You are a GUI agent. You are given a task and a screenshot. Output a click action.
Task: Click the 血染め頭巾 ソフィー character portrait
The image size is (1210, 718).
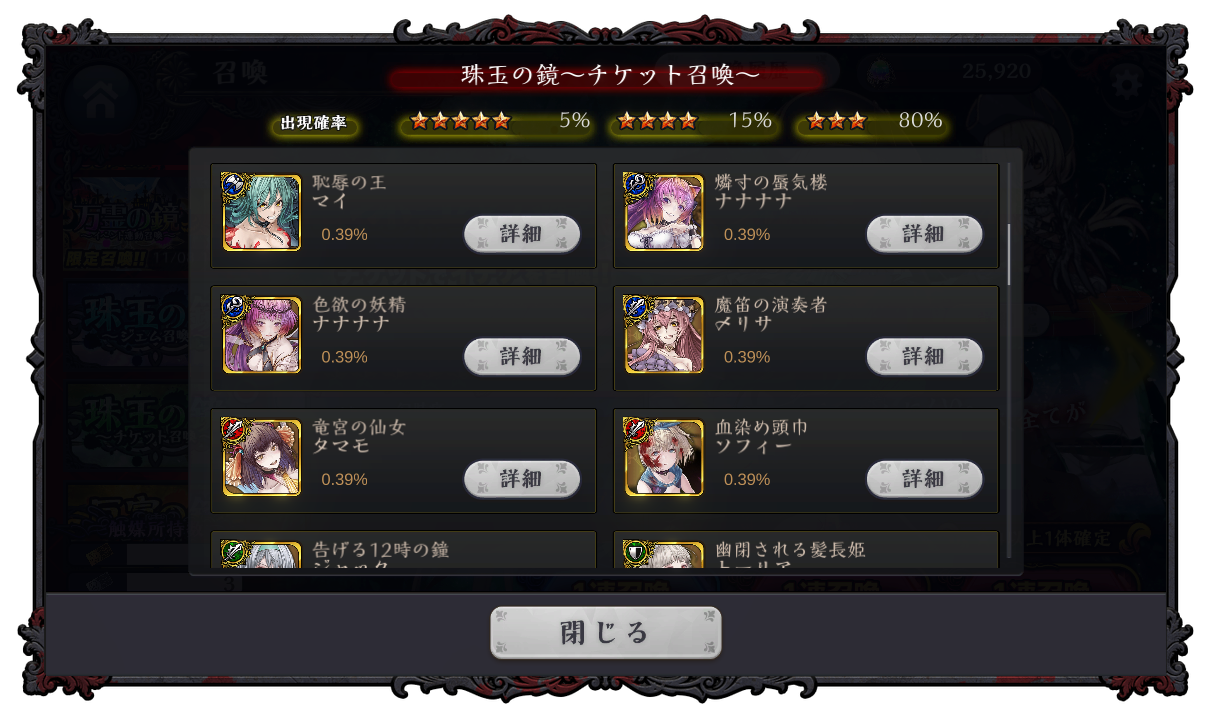(x=664, y=457)
